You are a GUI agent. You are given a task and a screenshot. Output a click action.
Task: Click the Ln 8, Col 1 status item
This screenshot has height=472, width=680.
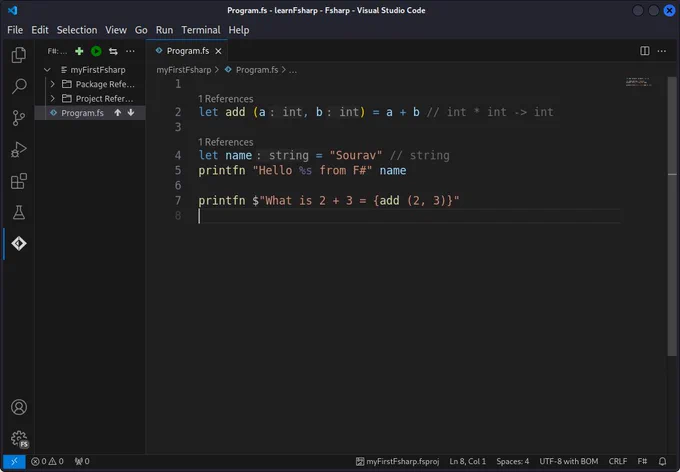tap(468, 461)
